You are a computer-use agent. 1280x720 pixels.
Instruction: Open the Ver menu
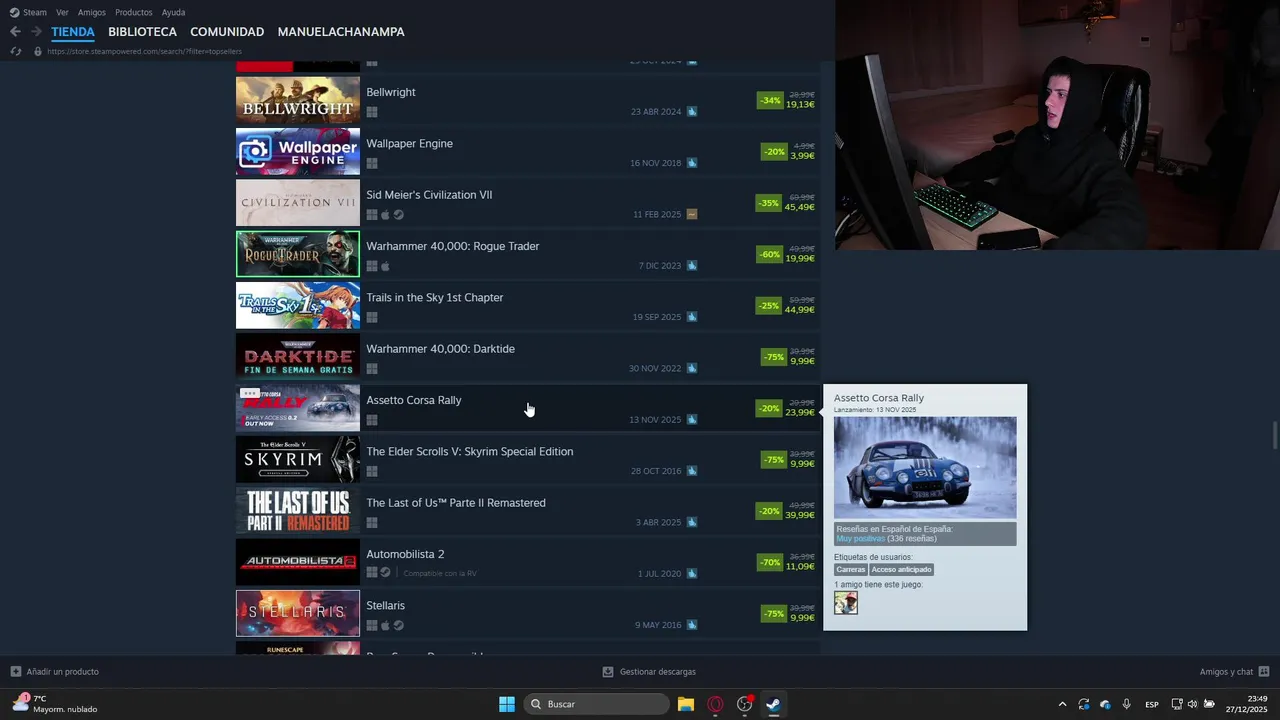click(62, 12)
